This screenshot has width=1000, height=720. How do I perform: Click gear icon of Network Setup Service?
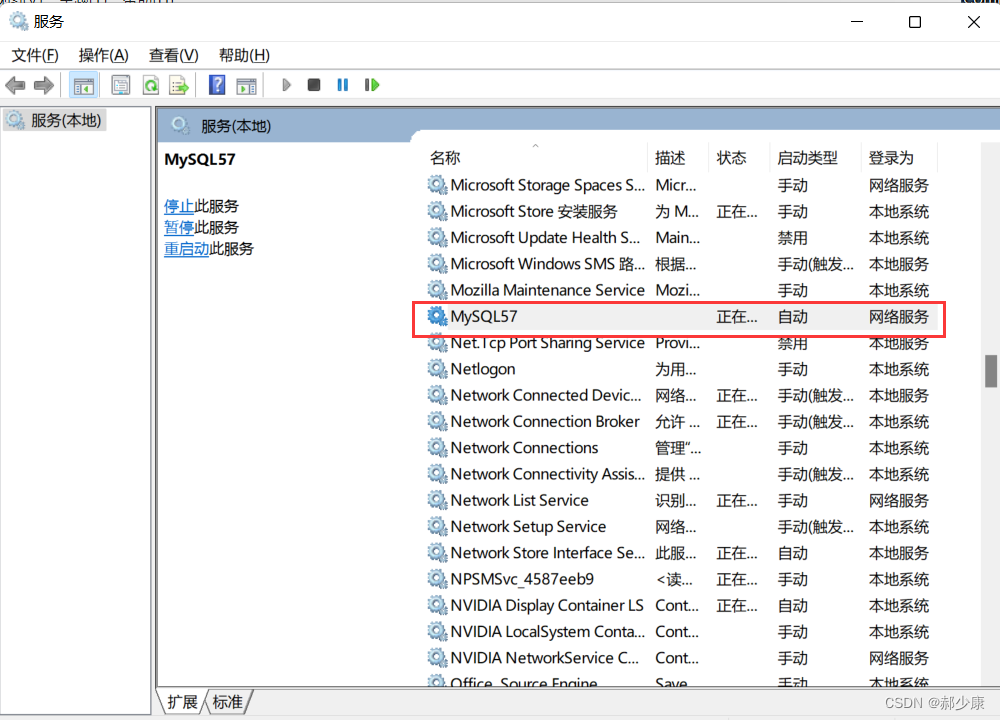pyautogui.click(x=437, y=526)
